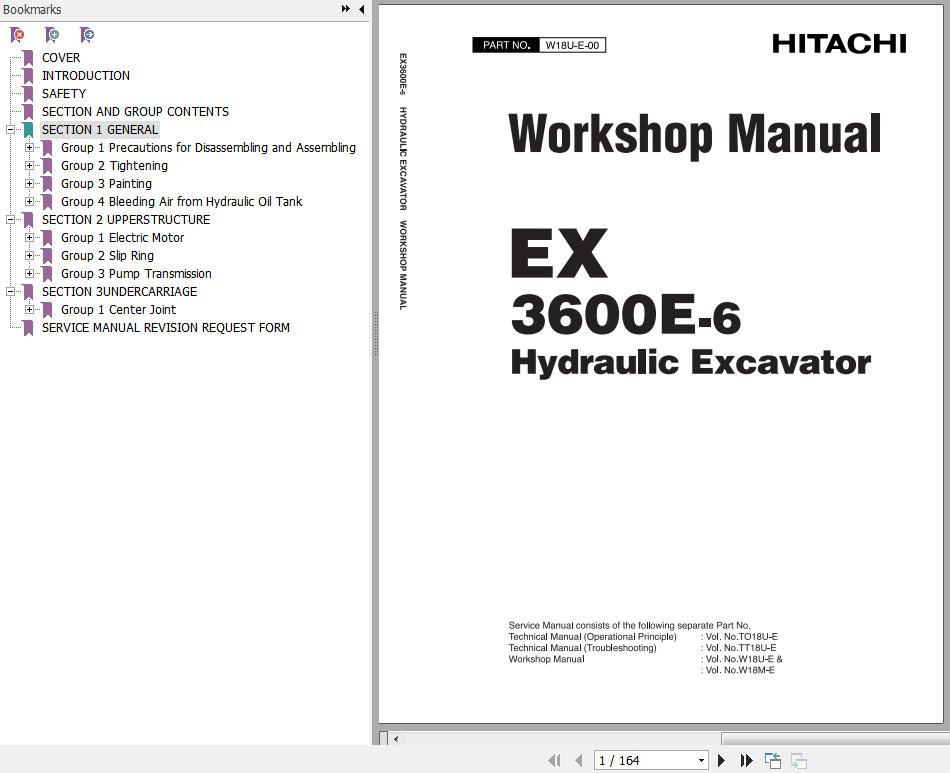The image size is (950, 773).
Task: Open Group 4 Bleeding Air from Hydraulic Oil Tank
Action: (182, 202)
